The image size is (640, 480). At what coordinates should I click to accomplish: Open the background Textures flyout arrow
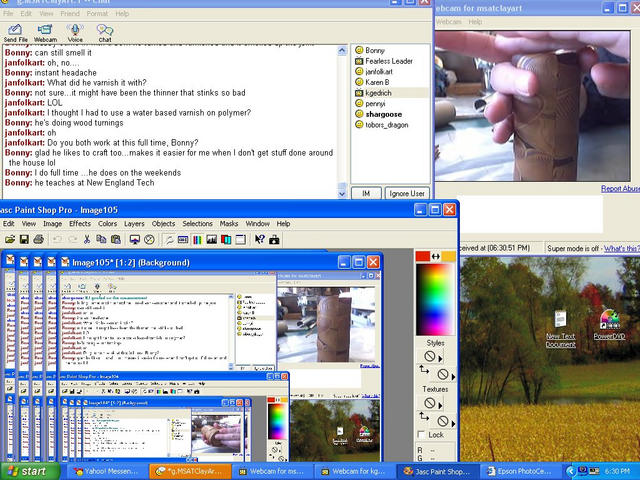click(x=454, y=423)
